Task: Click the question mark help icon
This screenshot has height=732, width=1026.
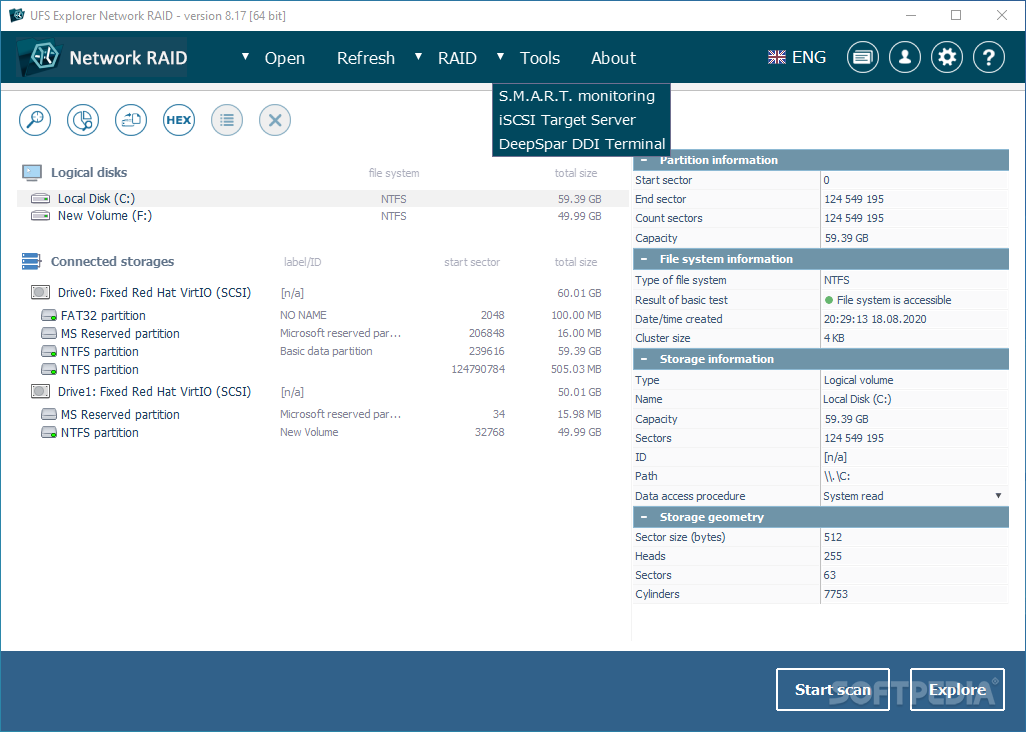Action: [989, 58]
